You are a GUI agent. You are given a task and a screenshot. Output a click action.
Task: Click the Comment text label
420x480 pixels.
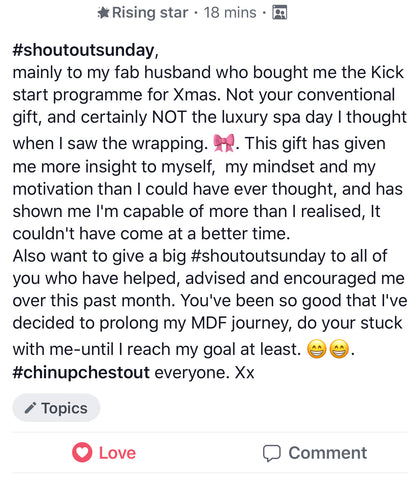[x=328, y=453]
